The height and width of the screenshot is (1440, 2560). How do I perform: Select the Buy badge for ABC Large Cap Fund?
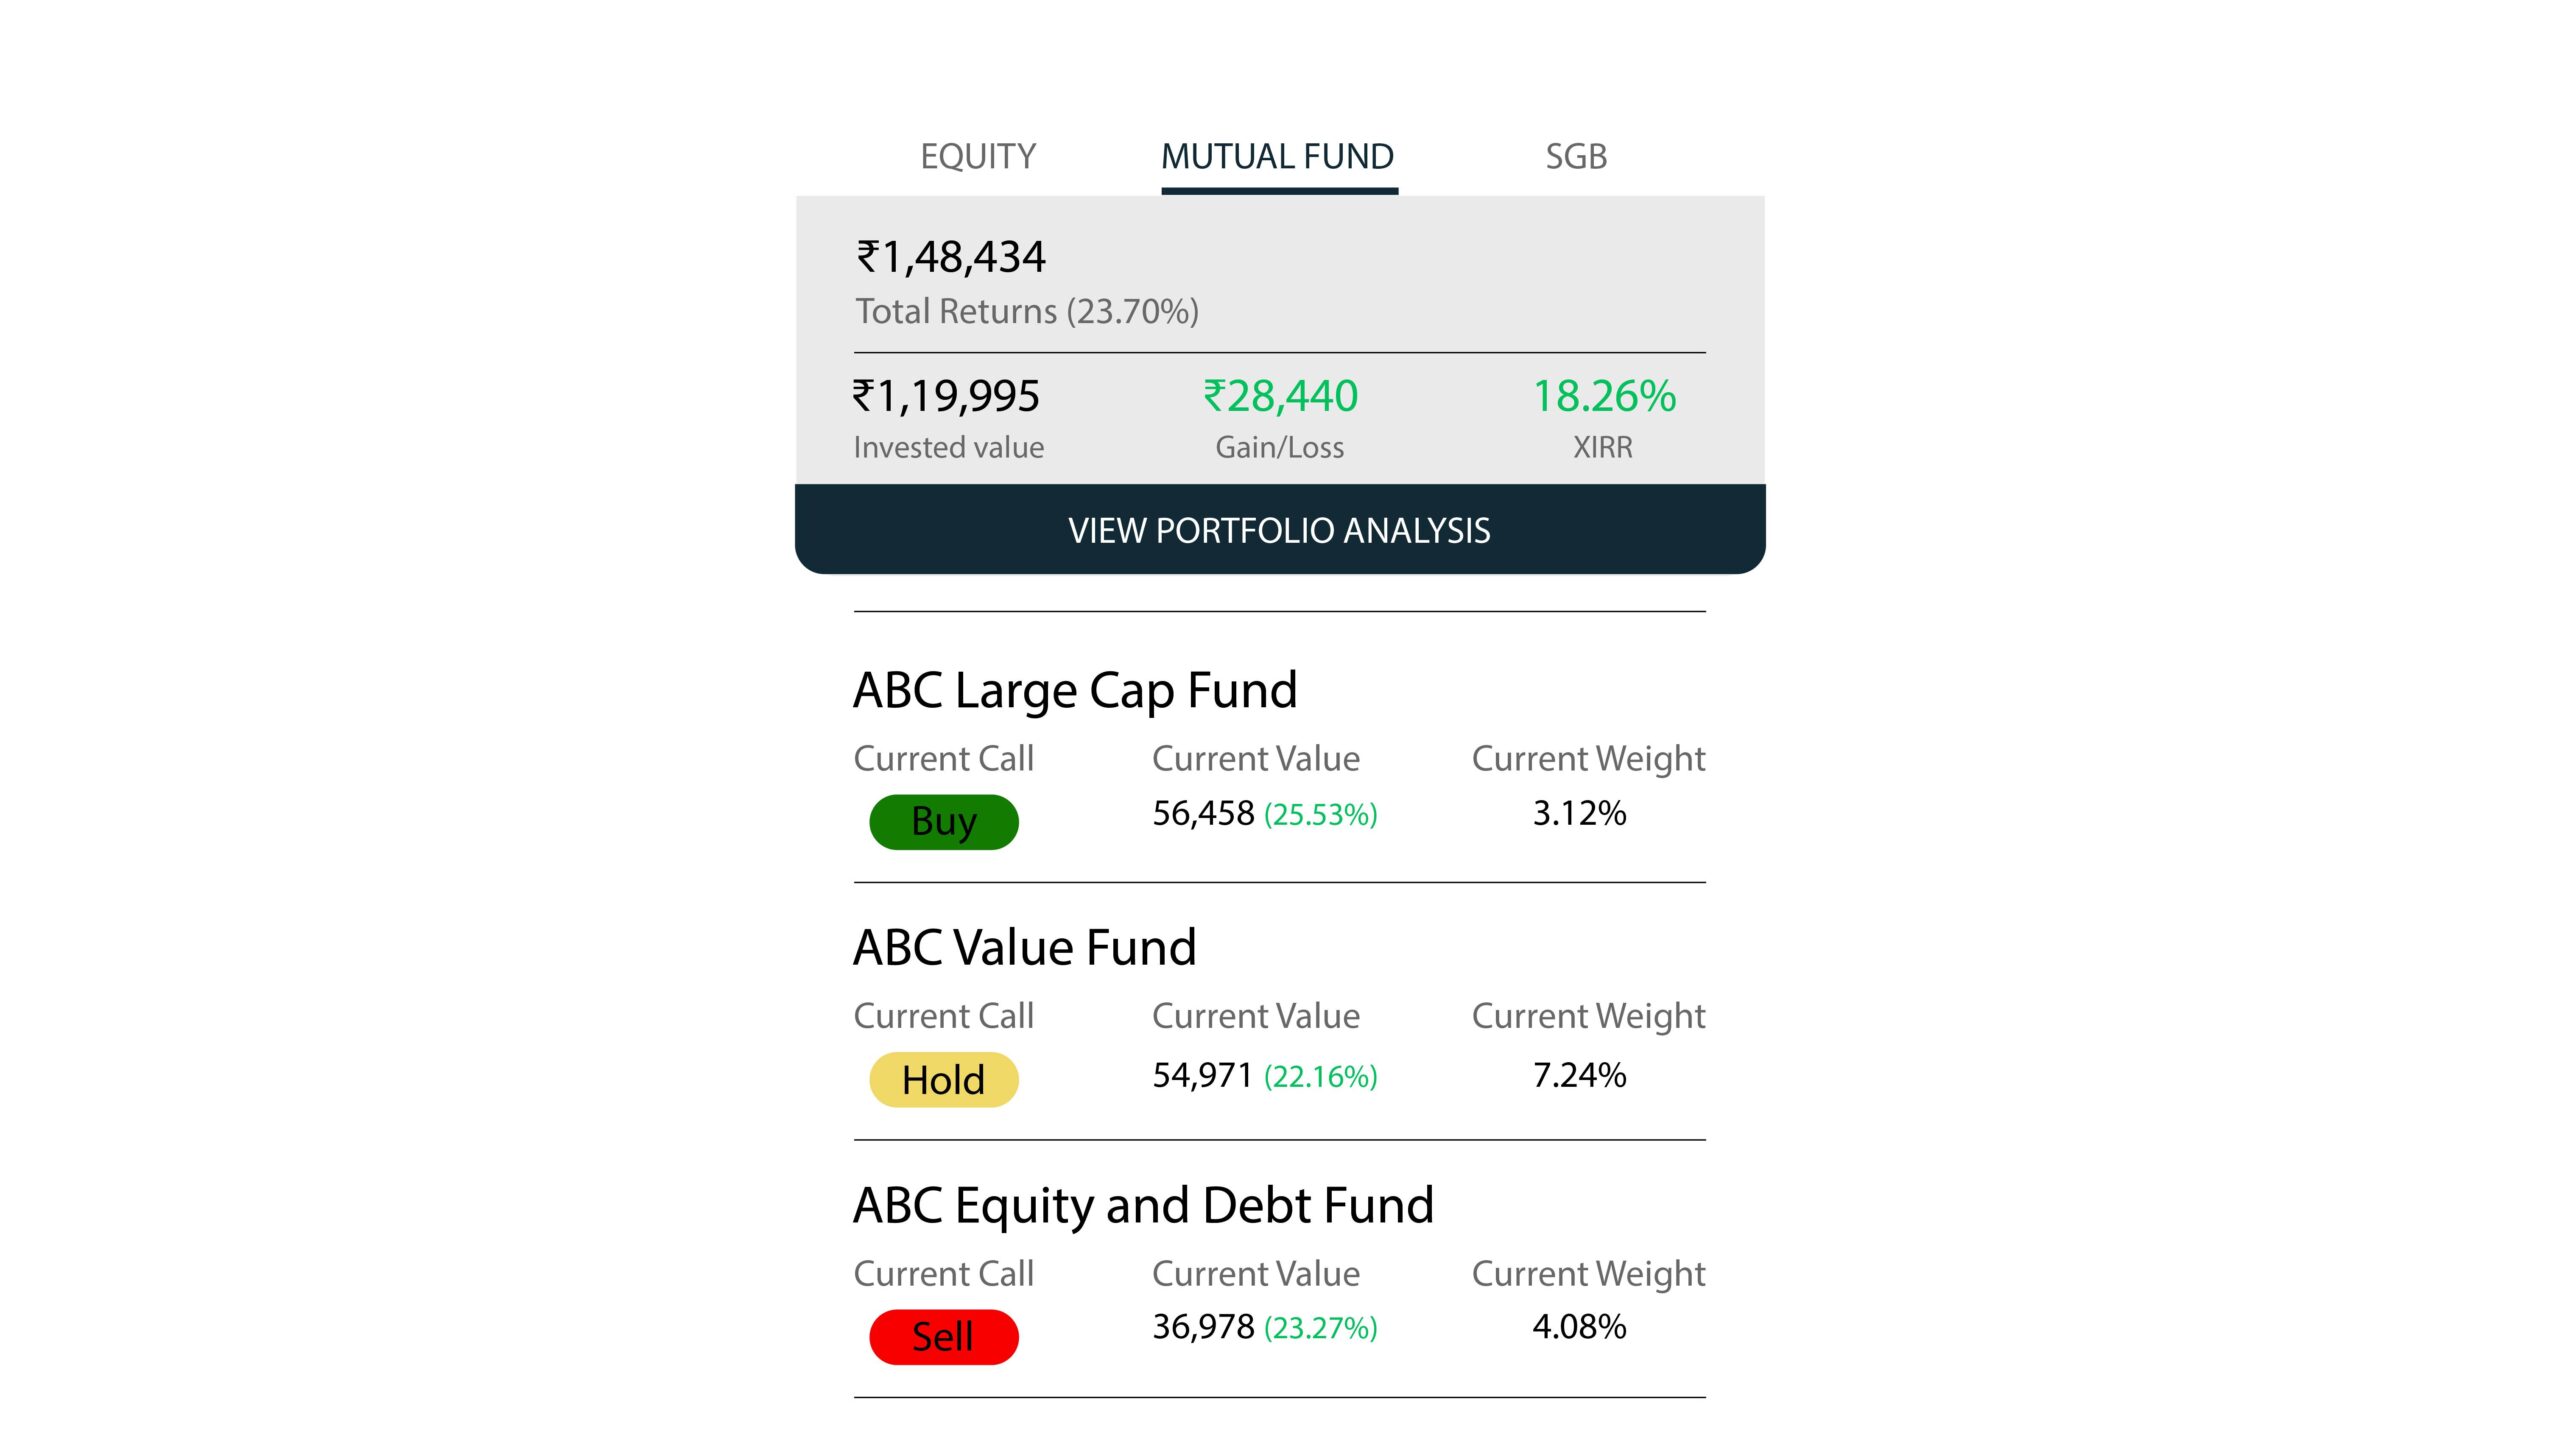943,821
